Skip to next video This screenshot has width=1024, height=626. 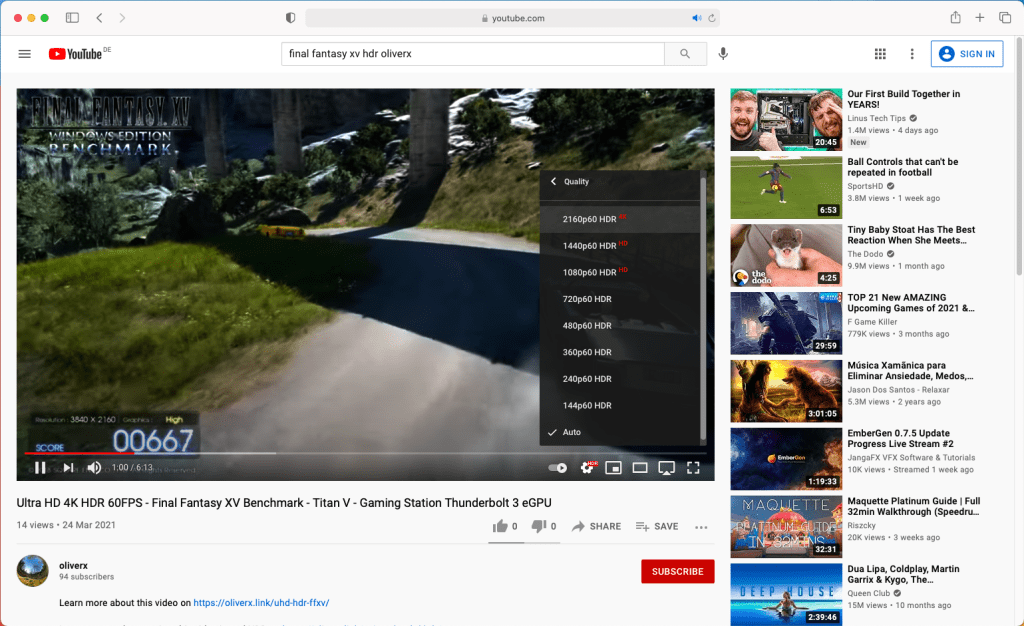point(68,467)
